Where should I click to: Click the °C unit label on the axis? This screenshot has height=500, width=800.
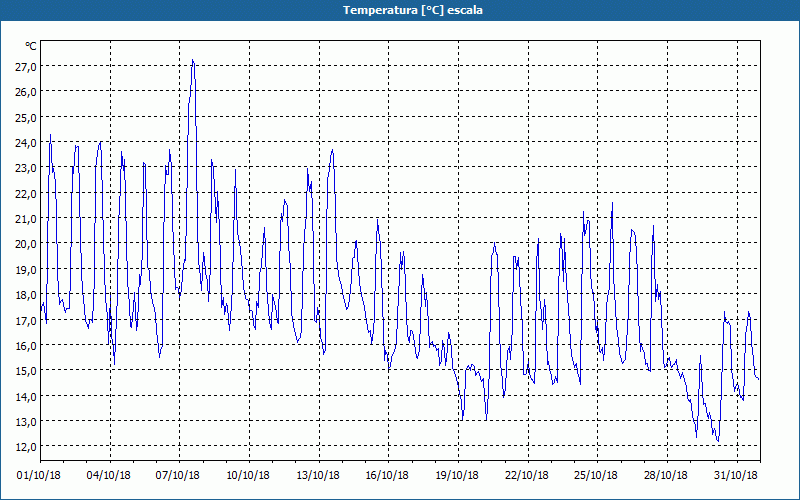click(31, 46)
